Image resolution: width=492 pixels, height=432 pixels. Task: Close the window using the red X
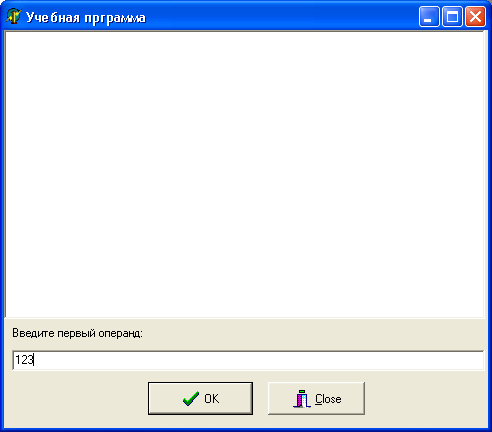[x=475, y=16]
